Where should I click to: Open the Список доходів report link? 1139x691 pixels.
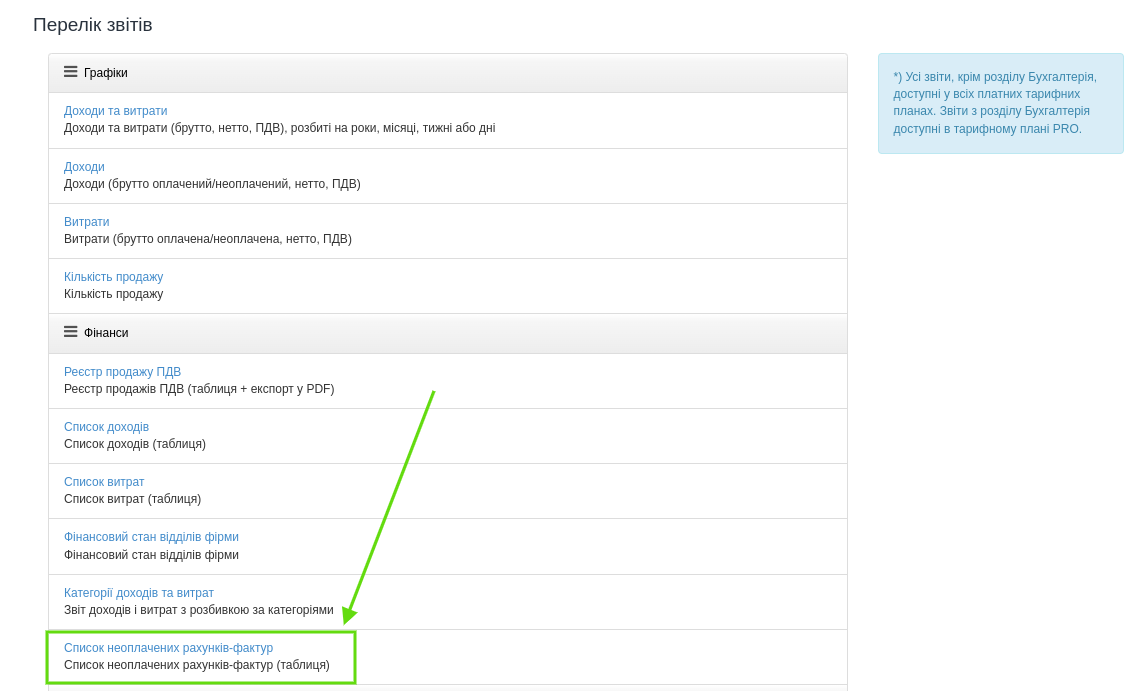pyautogui.click(x=106, y=427)
